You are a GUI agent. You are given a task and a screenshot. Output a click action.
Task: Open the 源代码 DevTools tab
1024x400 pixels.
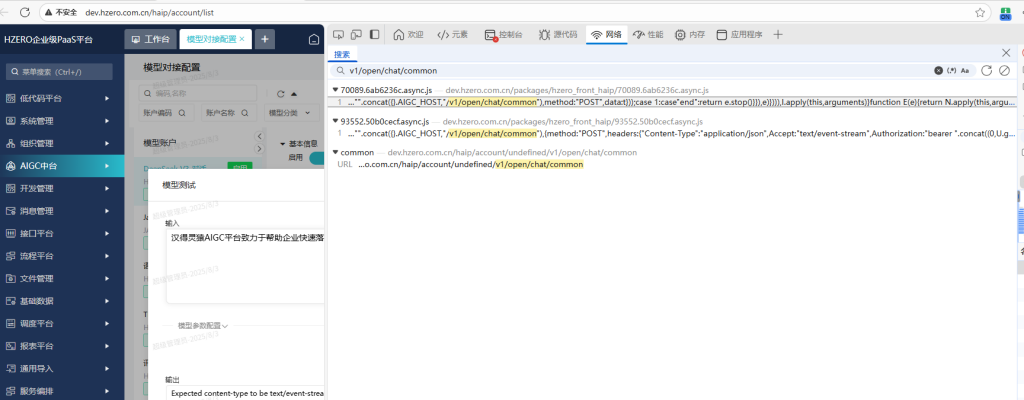[558, 34]
